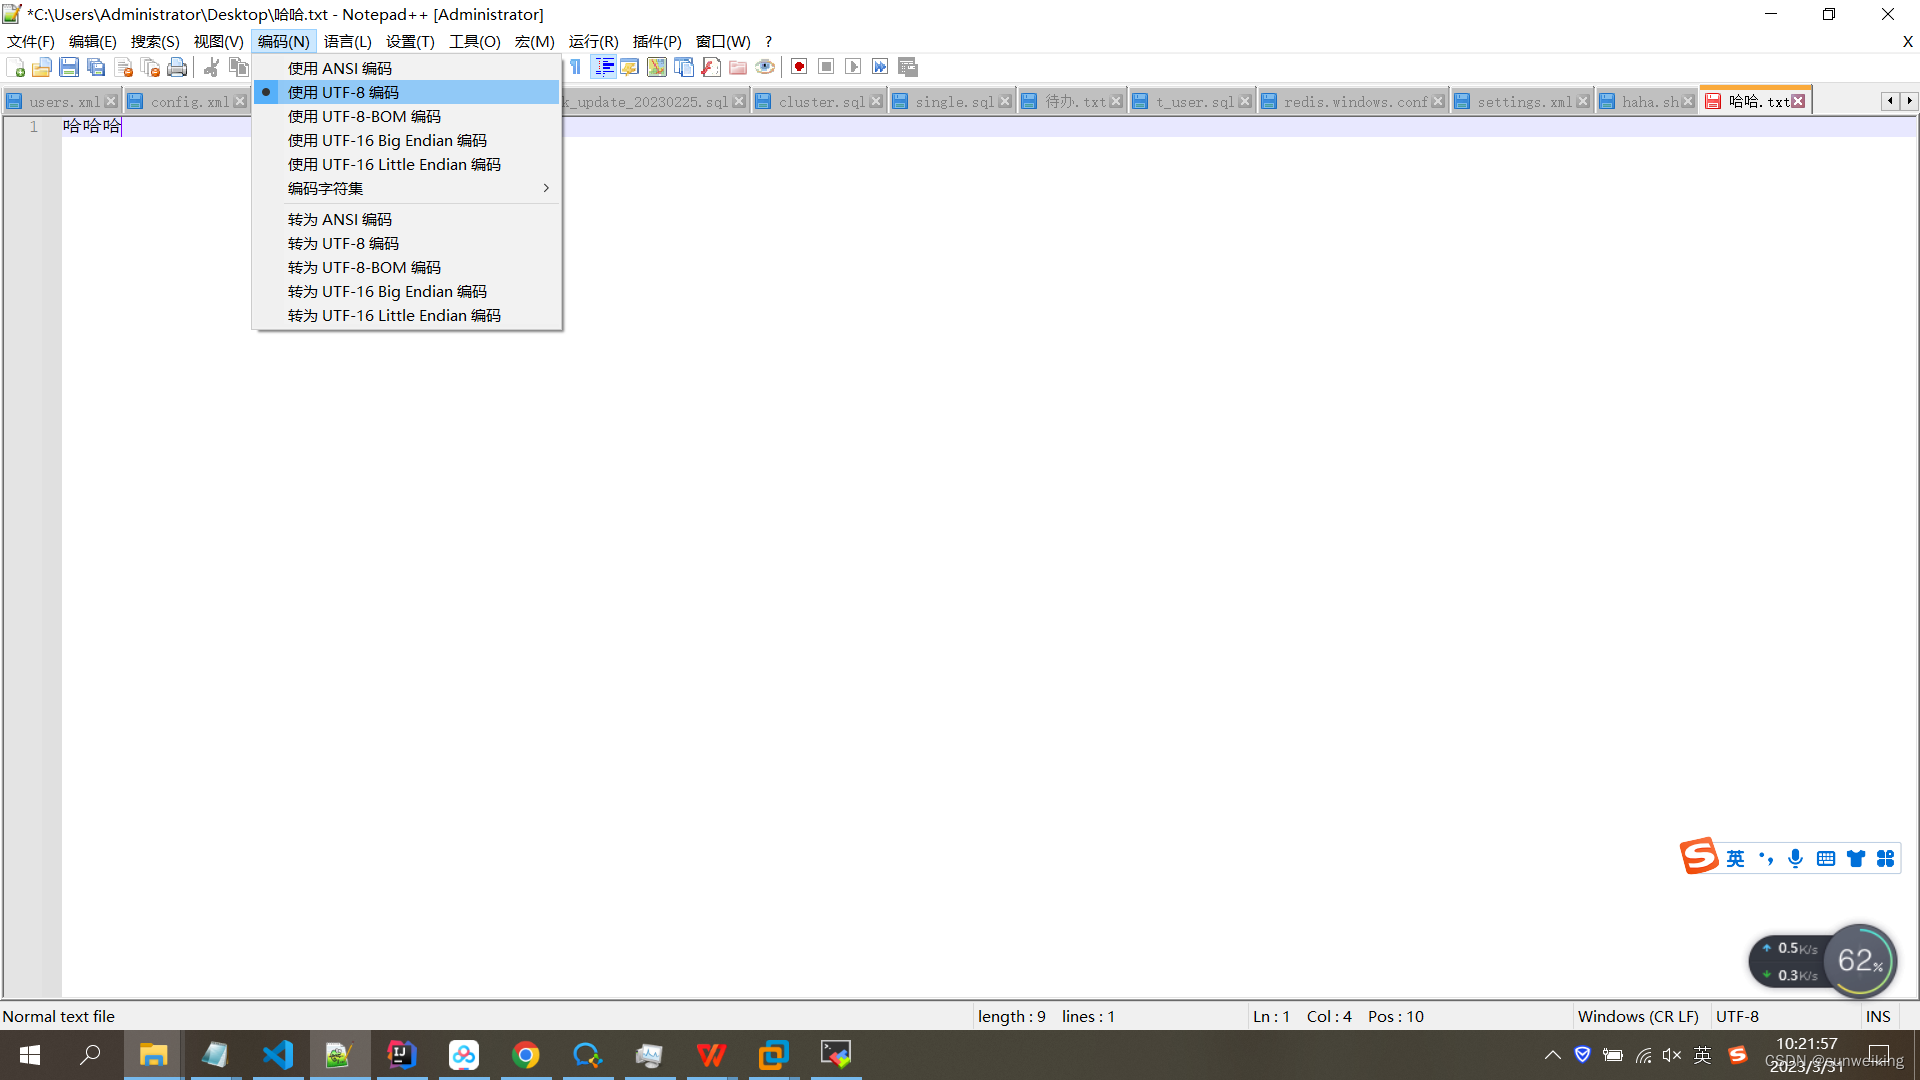
Task: Toggle the Indent Guide toolbar icon
Action: (x=604, y=67)
